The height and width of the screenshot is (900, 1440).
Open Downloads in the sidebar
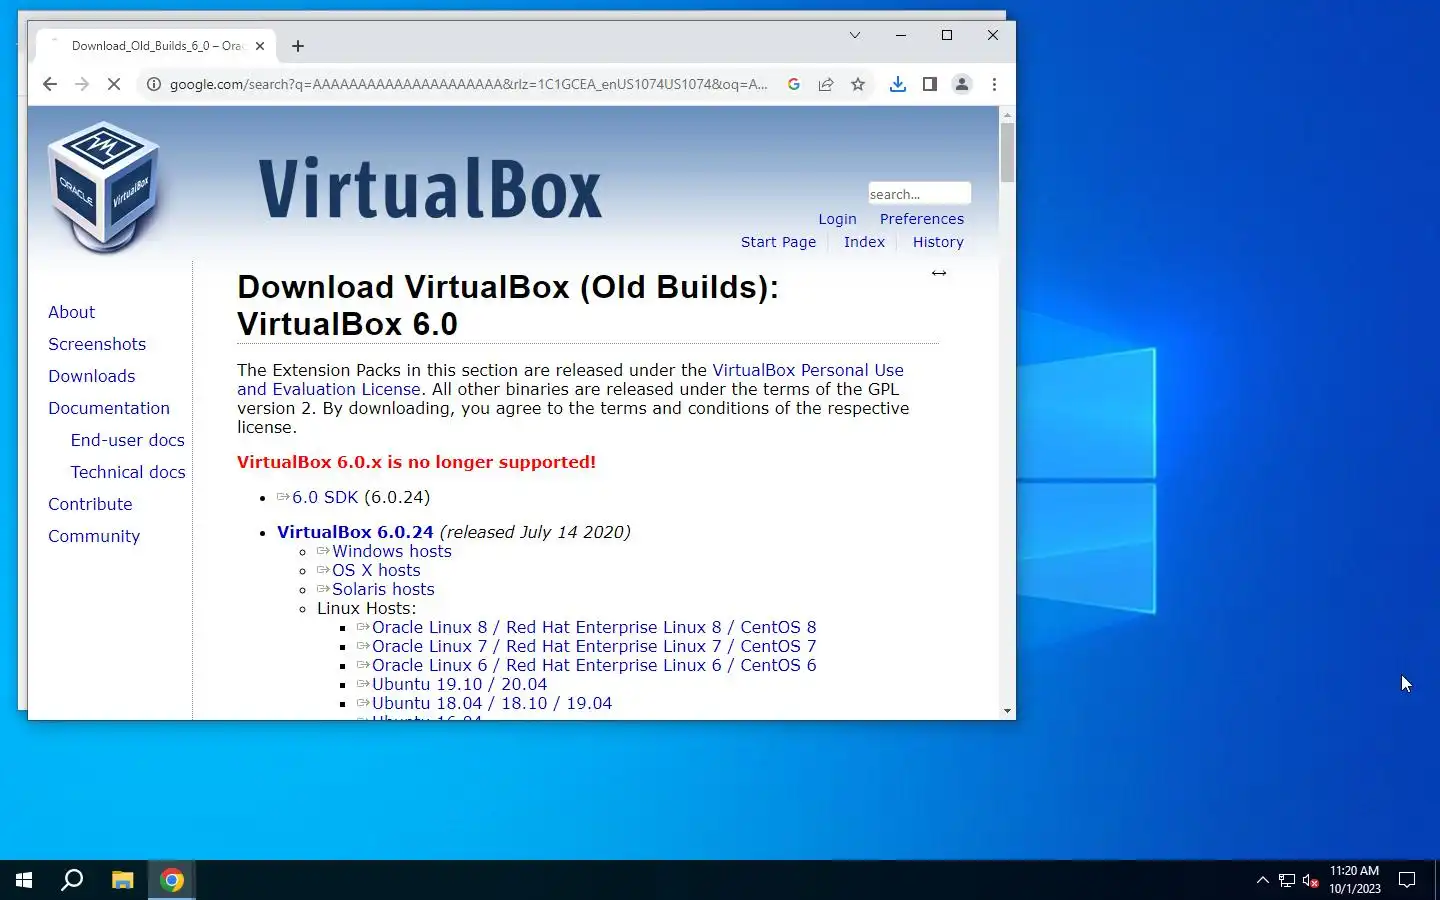tap(91, 376)
